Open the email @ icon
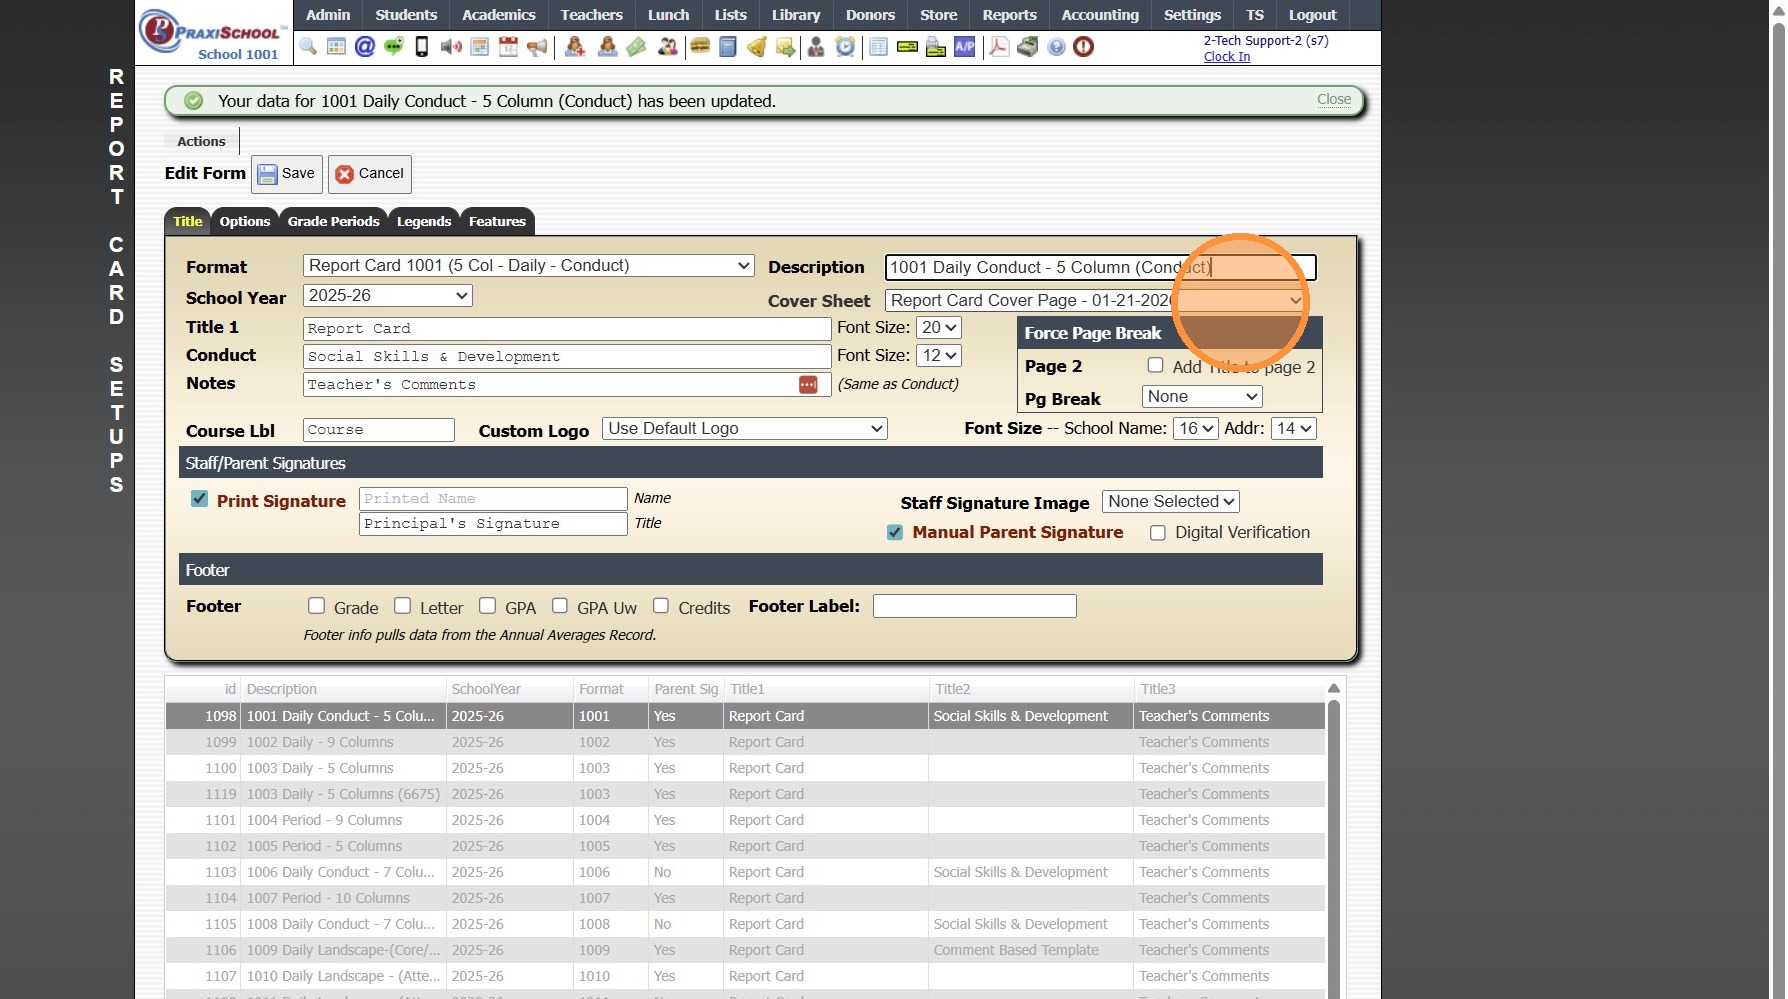The image size is (1788, 999). [x=365, y=47]
